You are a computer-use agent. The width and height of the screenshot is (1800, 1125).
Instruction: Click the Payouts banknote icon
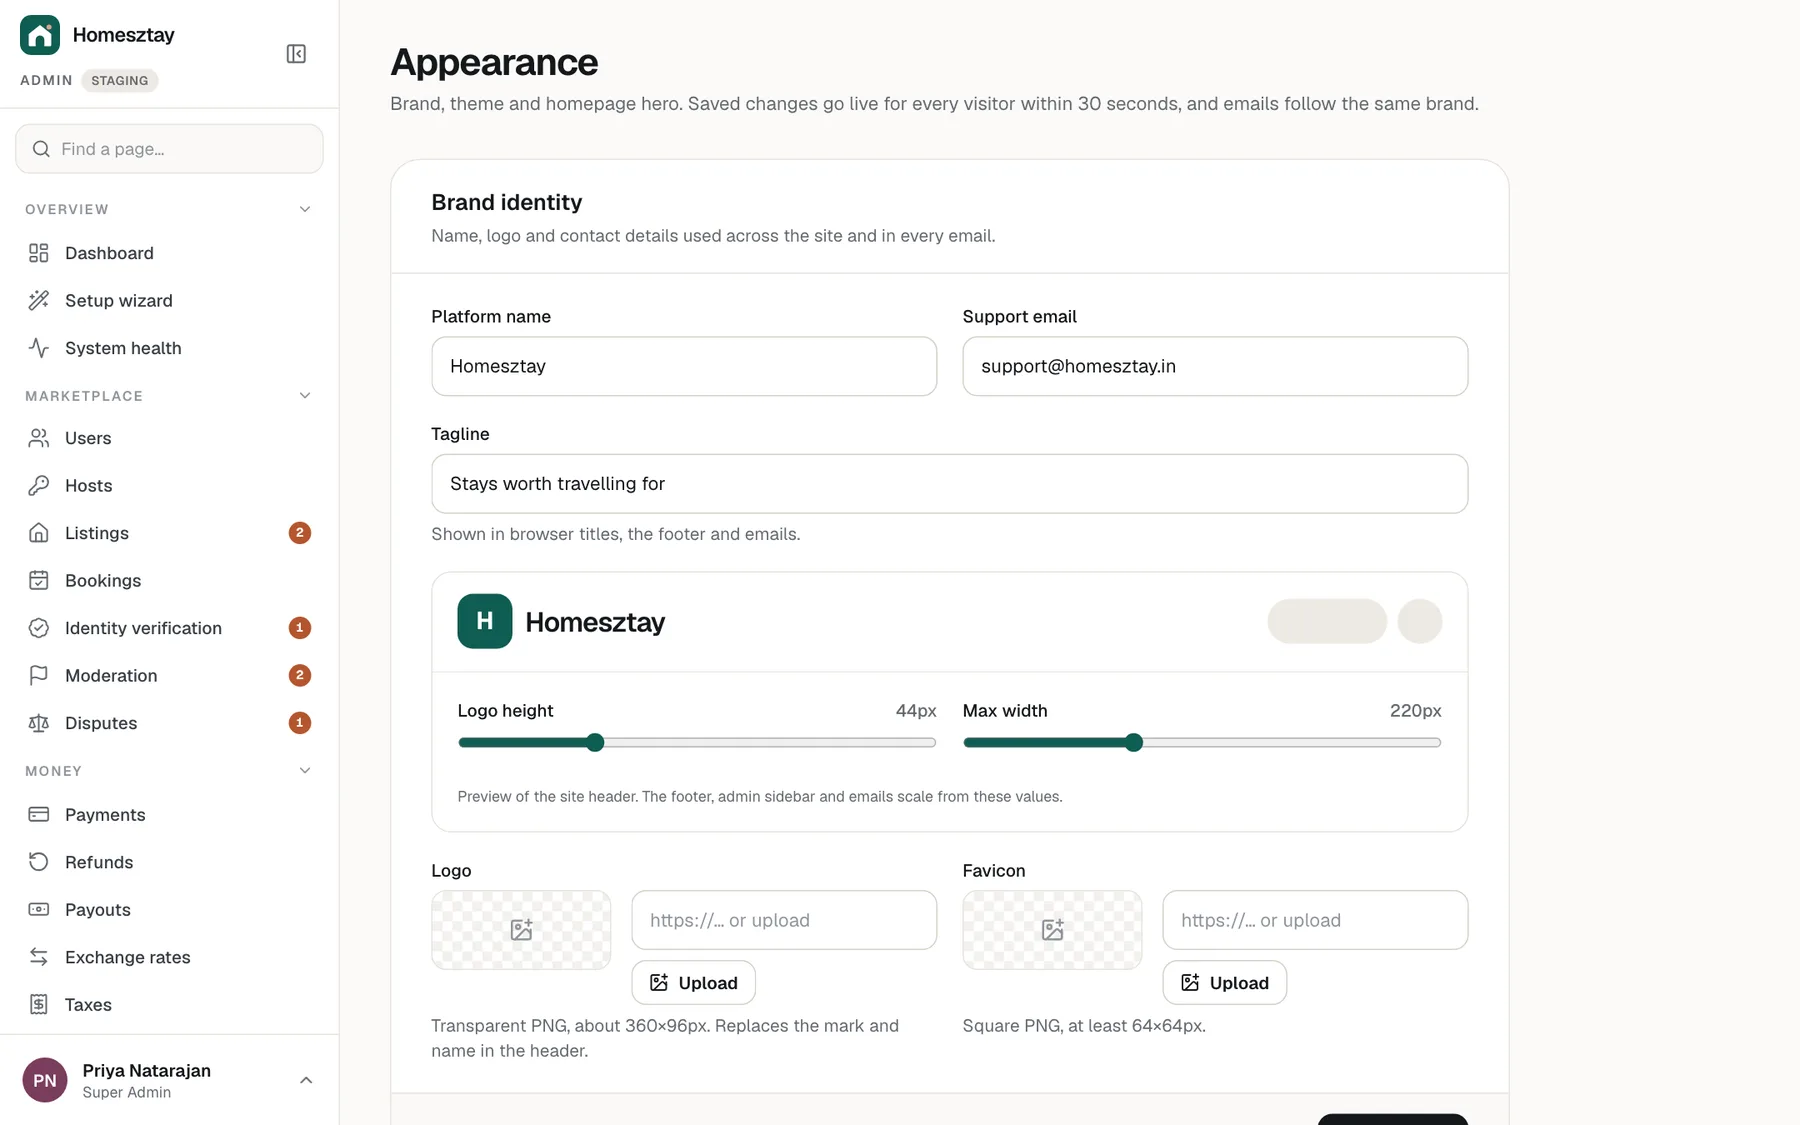click(39, 909)
